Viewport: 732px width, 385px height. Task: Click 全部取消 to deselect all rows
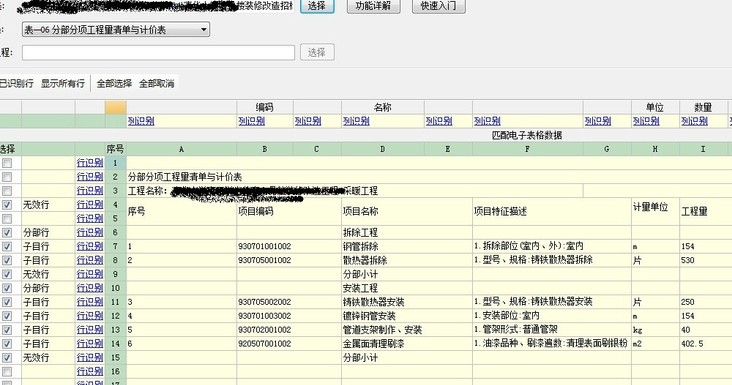(157, 84)
